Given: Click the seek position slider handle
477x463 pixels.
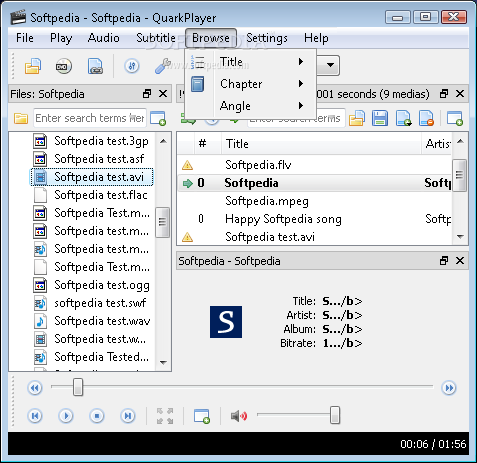Looking at the screenshot, I should (78, 387).
